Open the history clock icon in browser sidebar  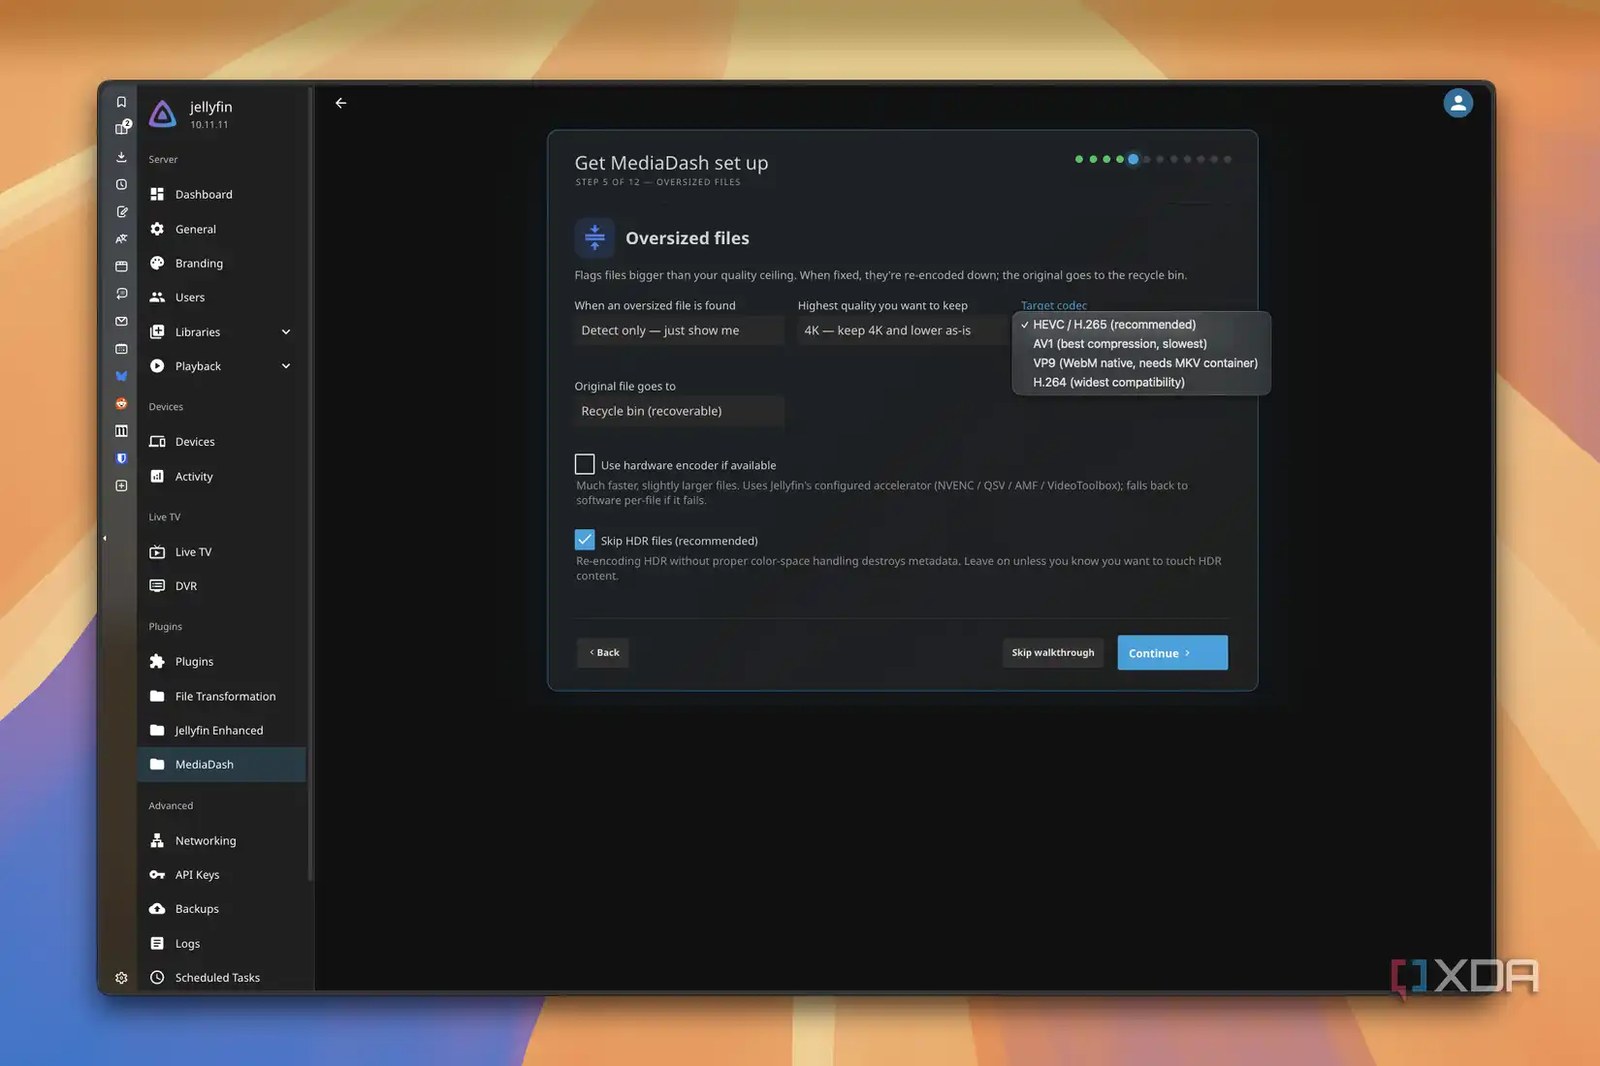(121, 184)
